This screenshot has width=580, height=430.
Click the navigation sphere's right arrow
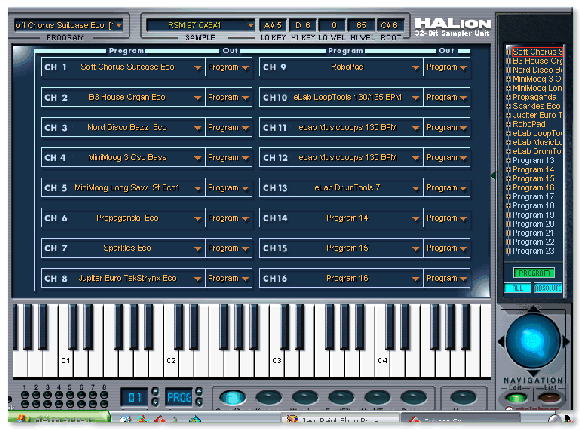pyautogui.click(x=566, y=341)
